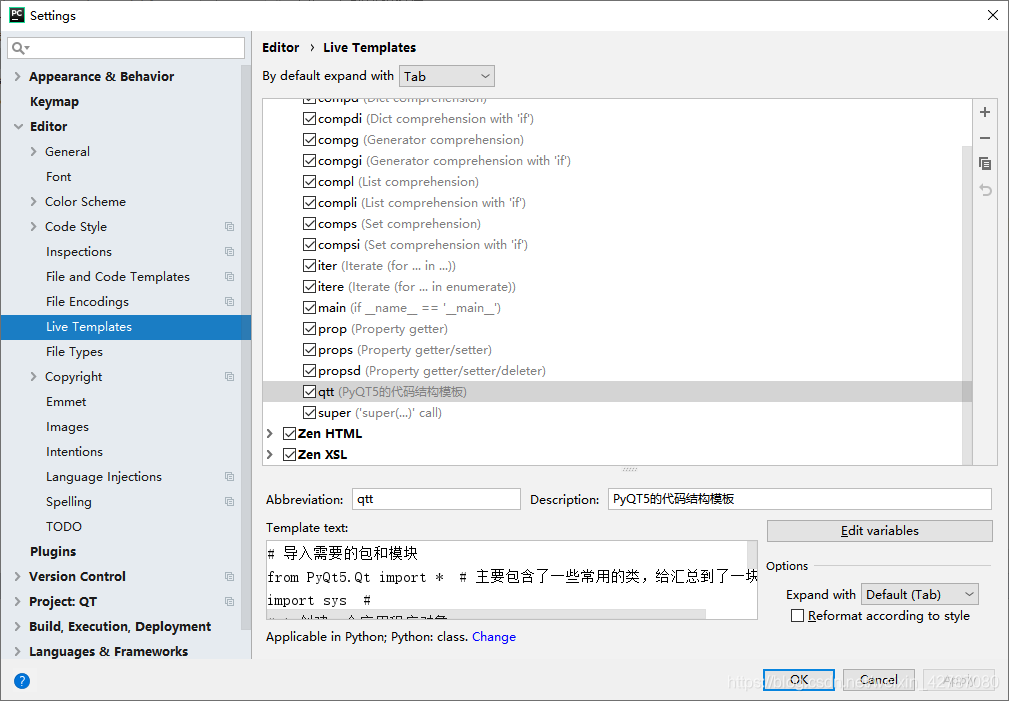Click project-level icon beside Project: QT
The height and width of the screenshot is (701, 1009).
[x=229, y=601]
